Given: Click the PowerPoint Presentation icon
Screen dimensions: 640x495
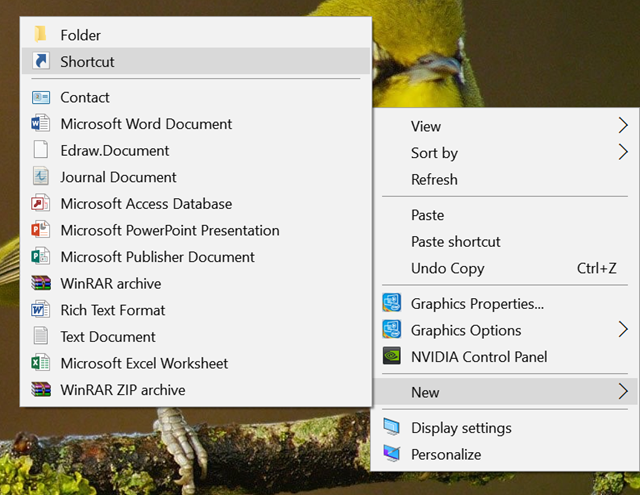Looking at the screenshot, I should 41,230.
